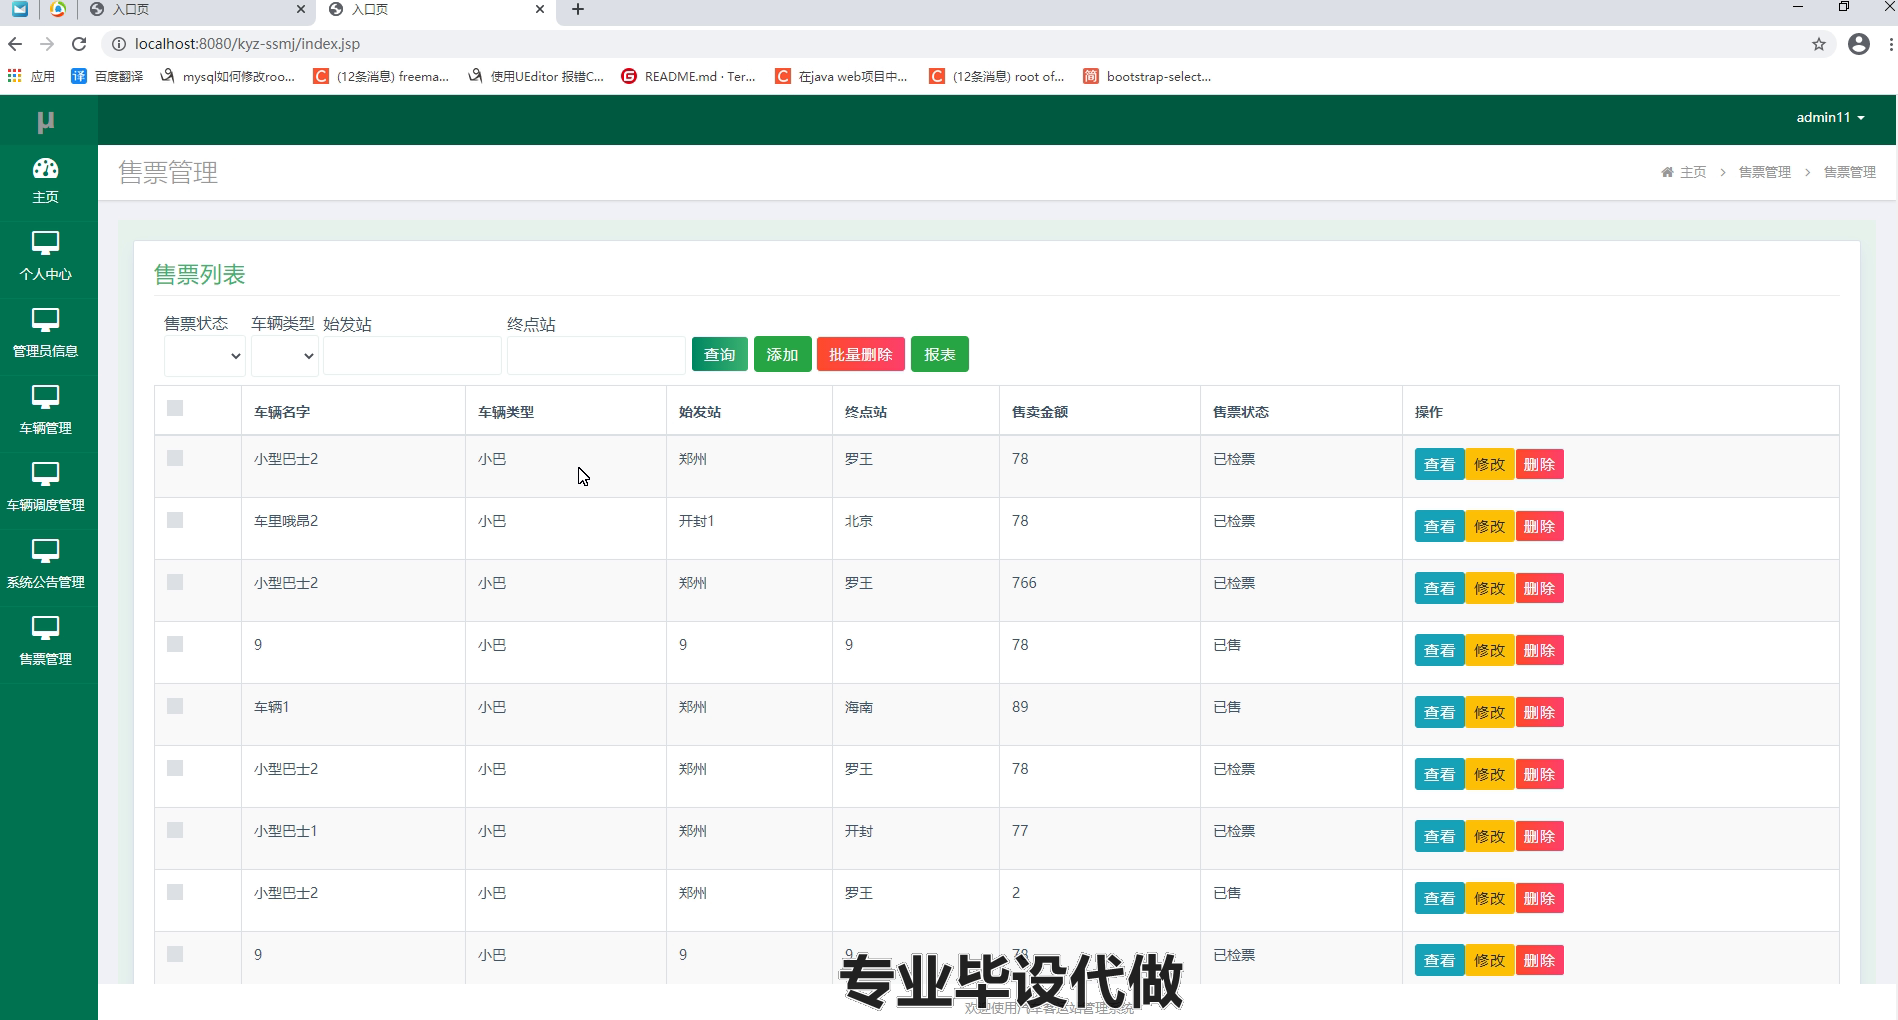1898x1020 pixels.
Task: Check the checkbox for 9 已售 row
Action: [x=175, y=644]
